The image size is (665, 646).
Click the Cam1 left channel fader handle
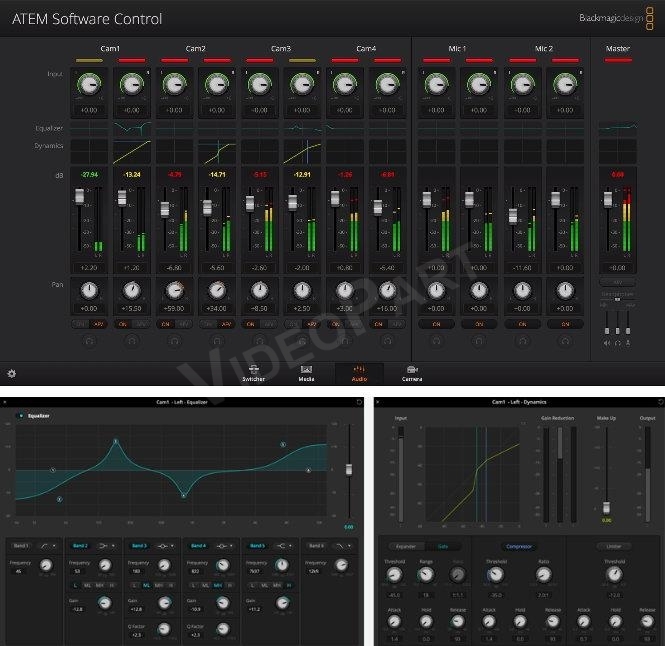pyautogui.click(x=79, y=196)
